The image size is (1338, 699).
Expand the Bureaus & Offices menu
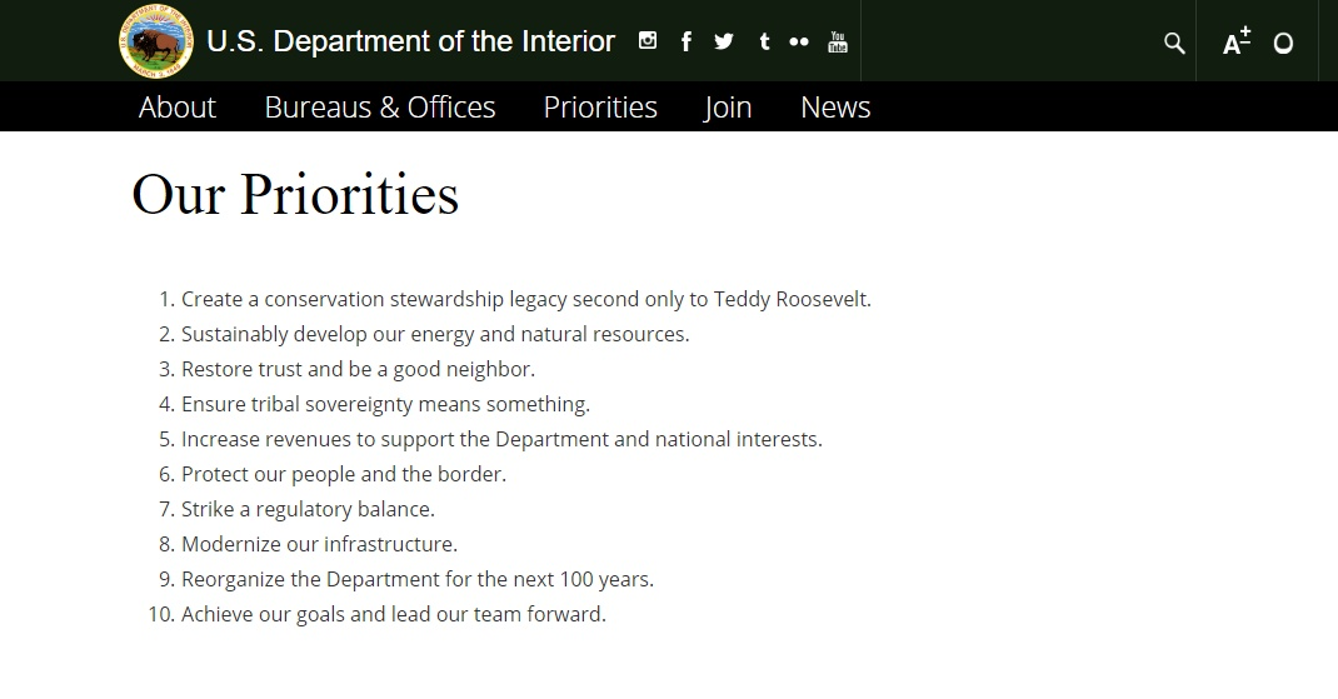[380, 107]
